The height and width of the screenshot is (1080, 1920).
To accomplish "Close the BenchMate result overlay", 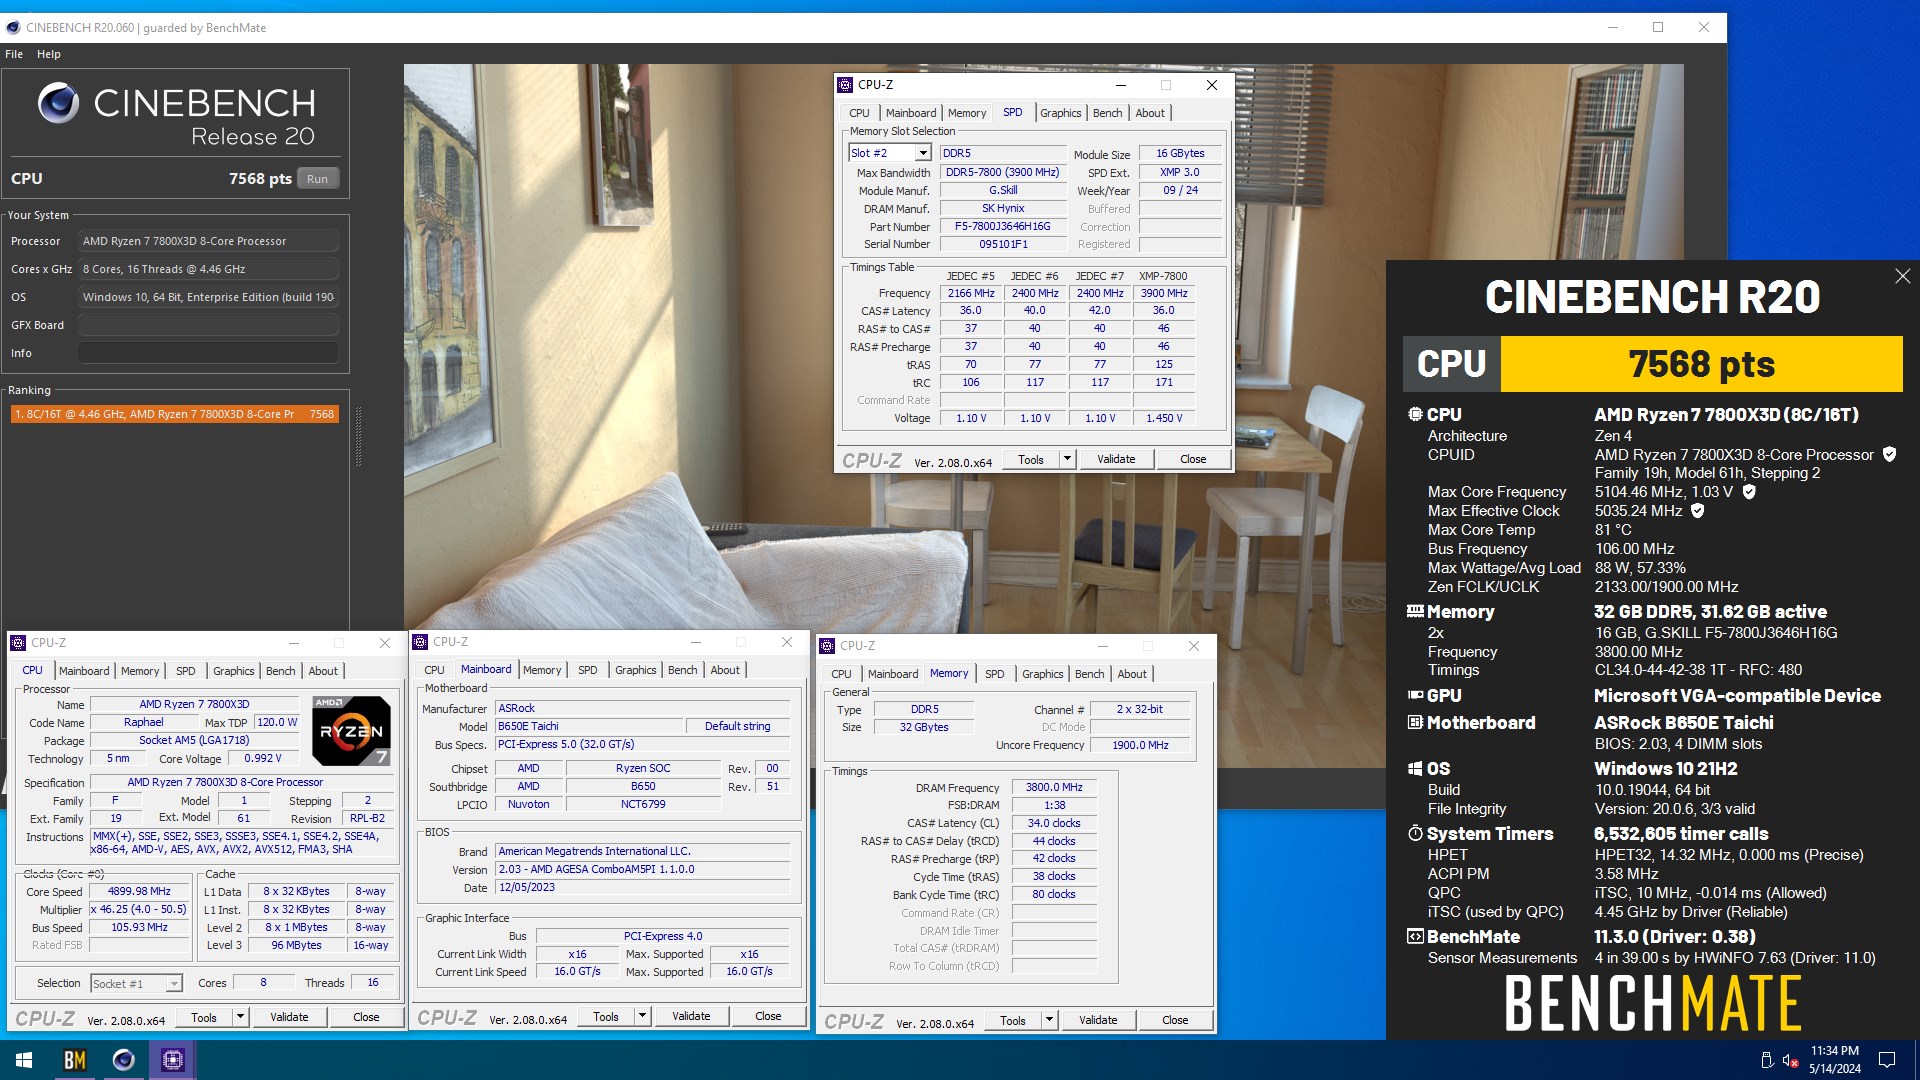I will pyautogui.click(x=1902, y=276).
